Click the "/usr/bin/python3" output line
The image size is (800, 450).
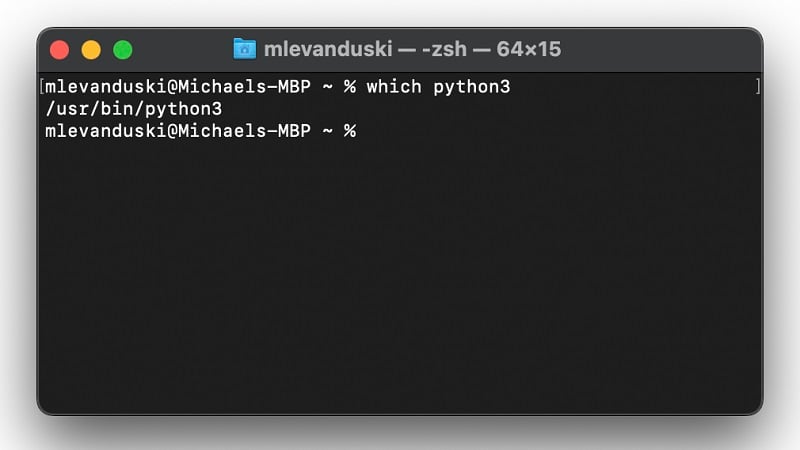point(133,109)
